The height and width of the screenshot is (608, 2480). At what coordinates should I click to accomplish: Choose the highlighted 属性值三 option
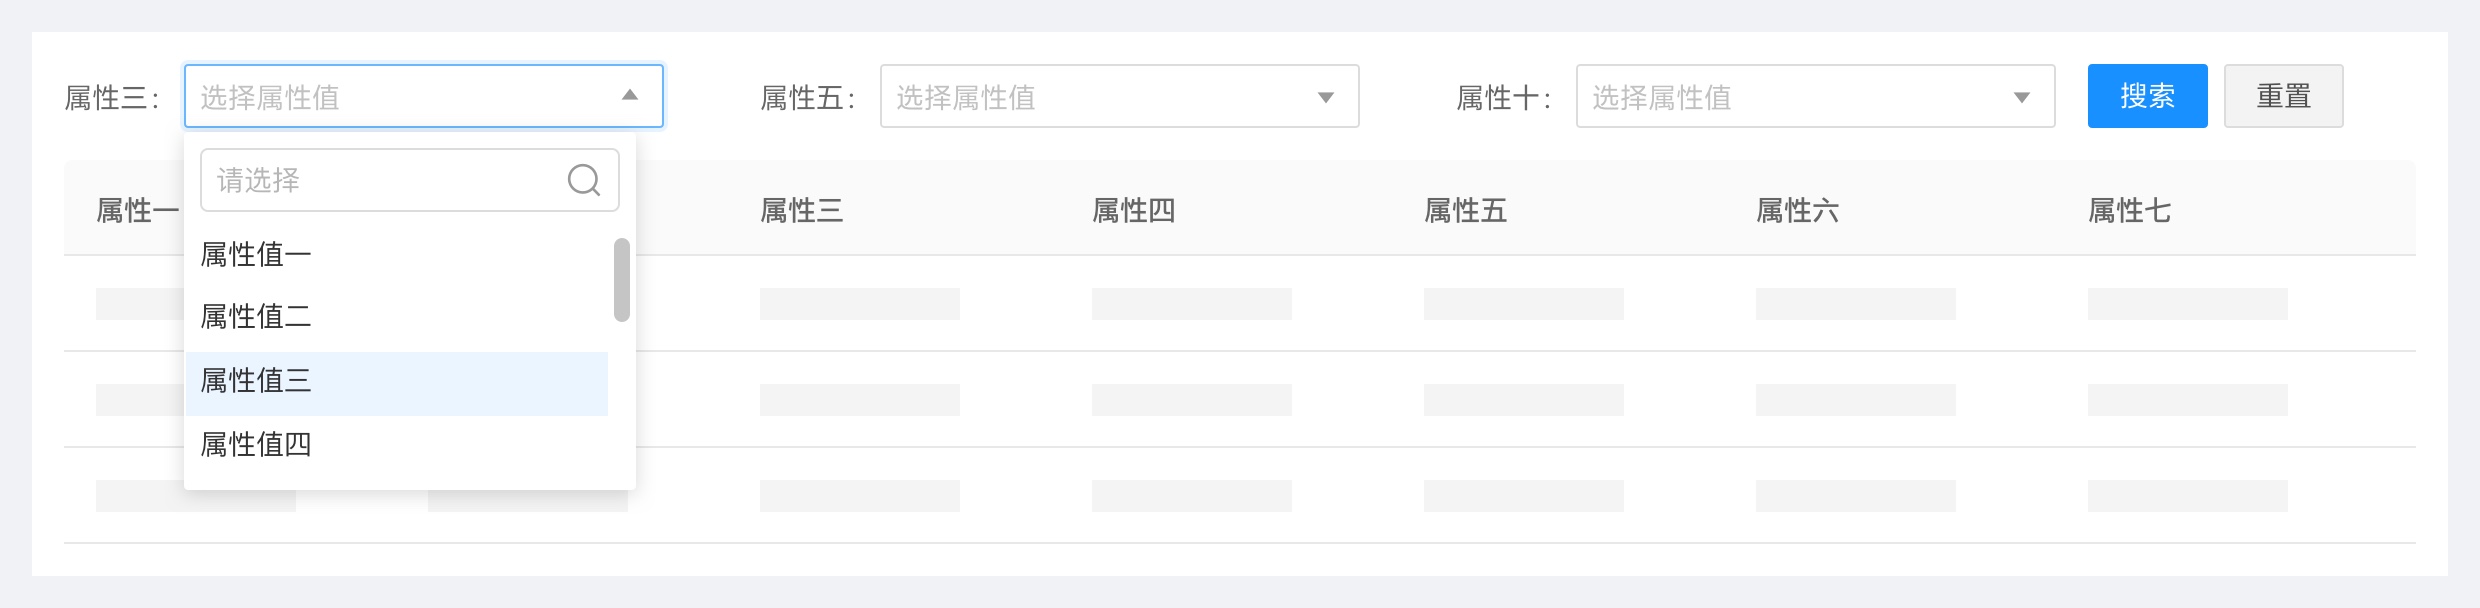[x=256, y=381]
